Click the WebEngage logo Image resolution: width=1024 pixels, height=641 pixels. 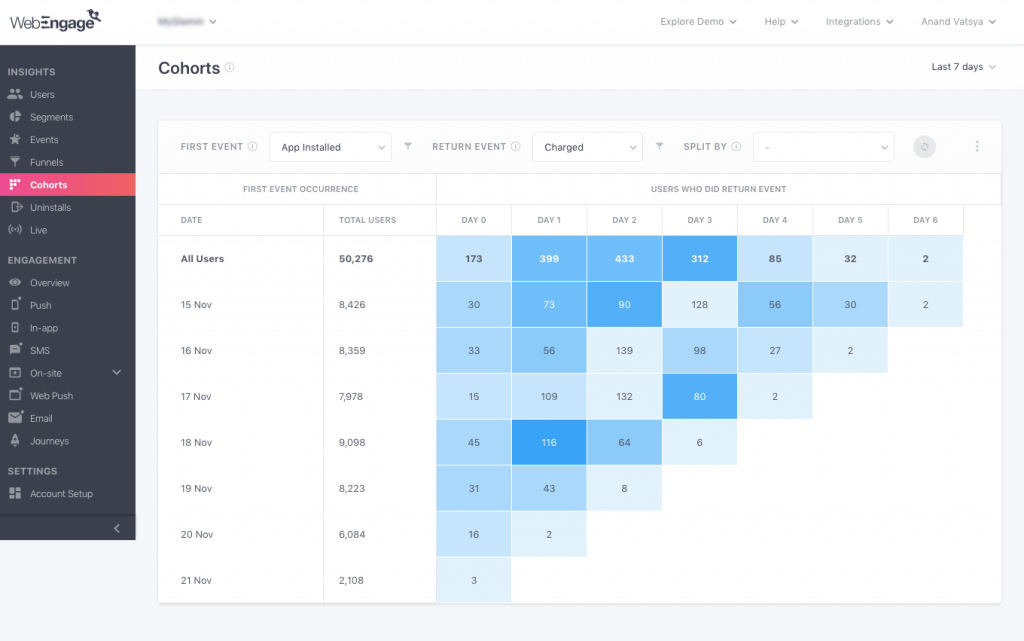(55, 19)
